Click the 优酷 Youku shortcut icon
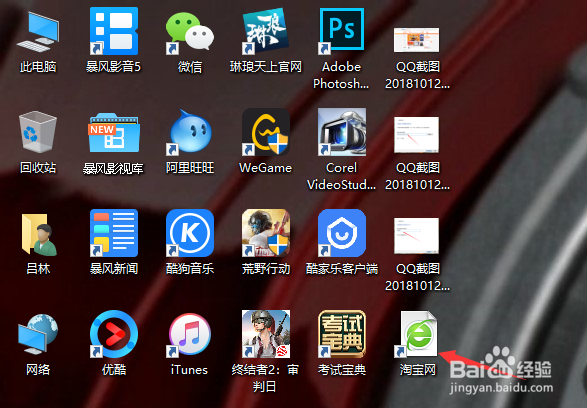587x408 pixels. (114, 334)
